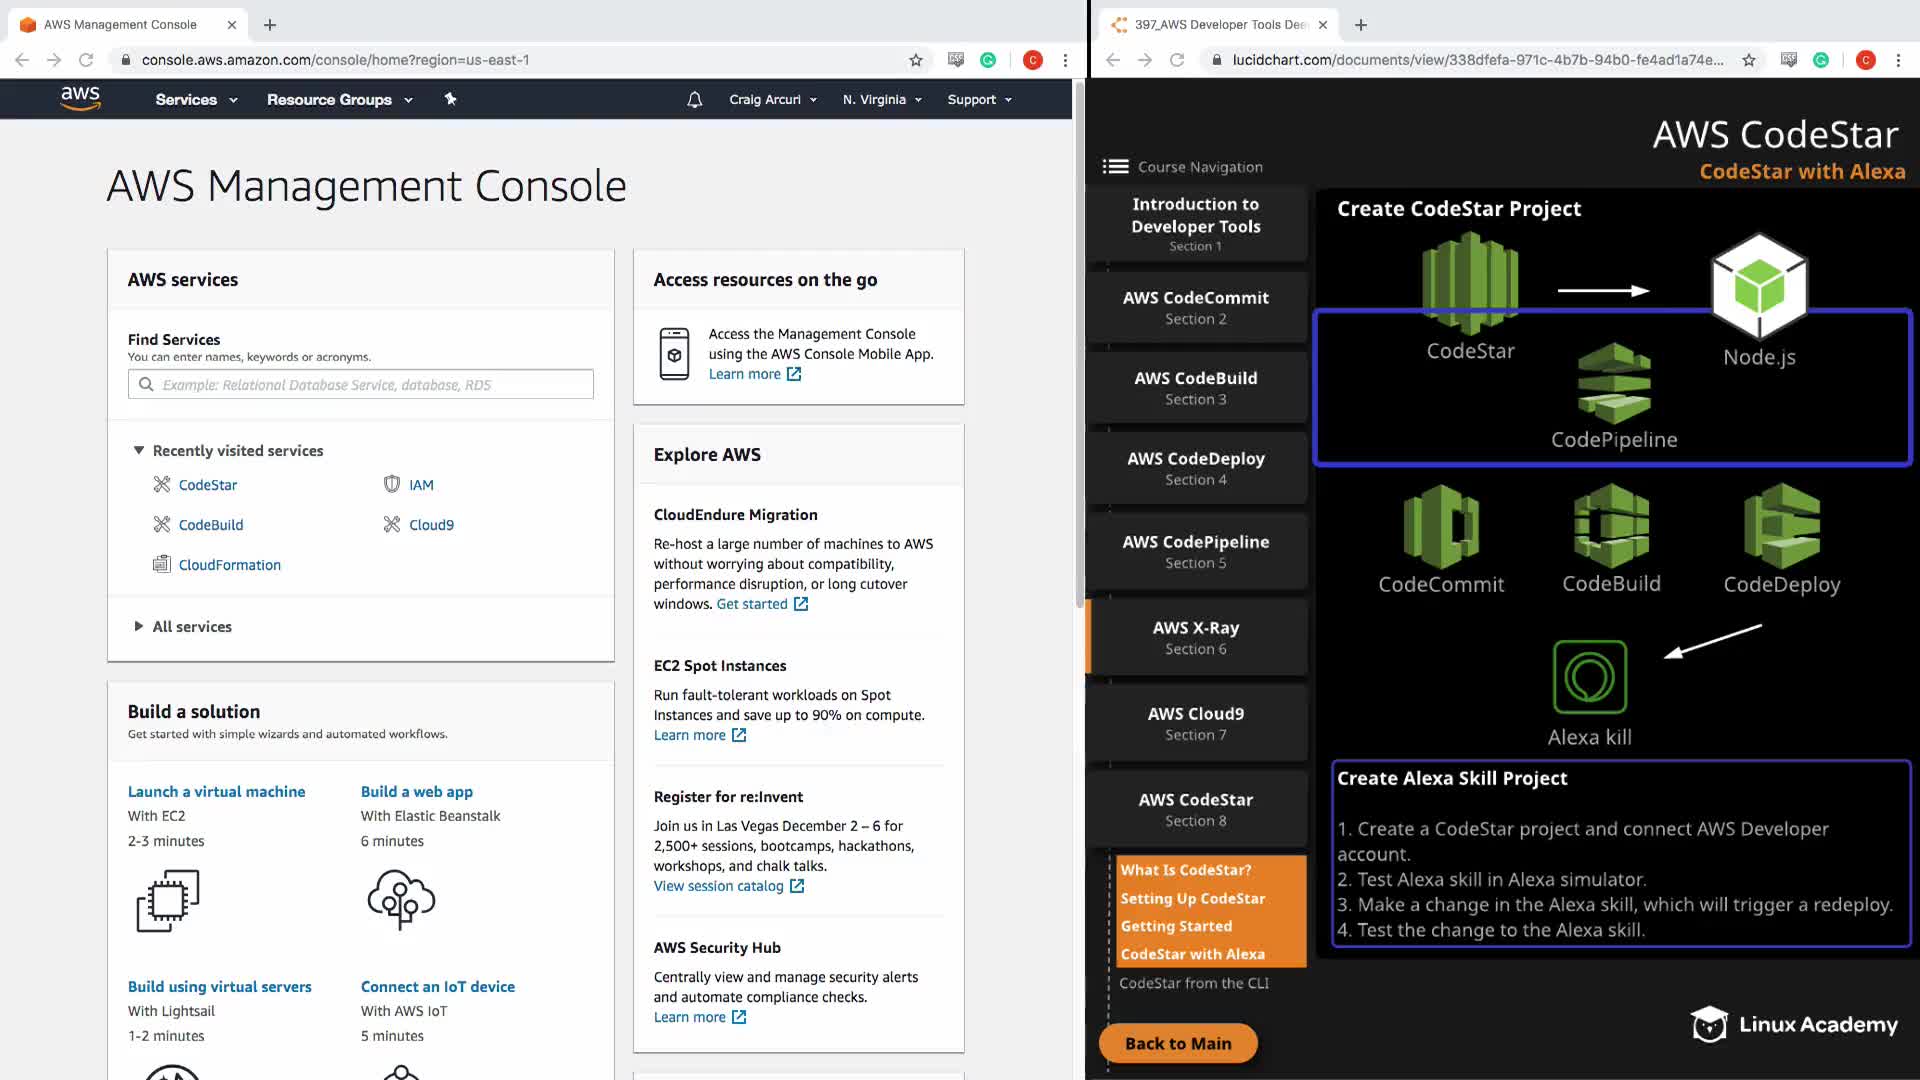The height and width of the screenshot is (1080, 1920).
Task: Open the CodeStar recently visited link
Action: pos(207,485)
